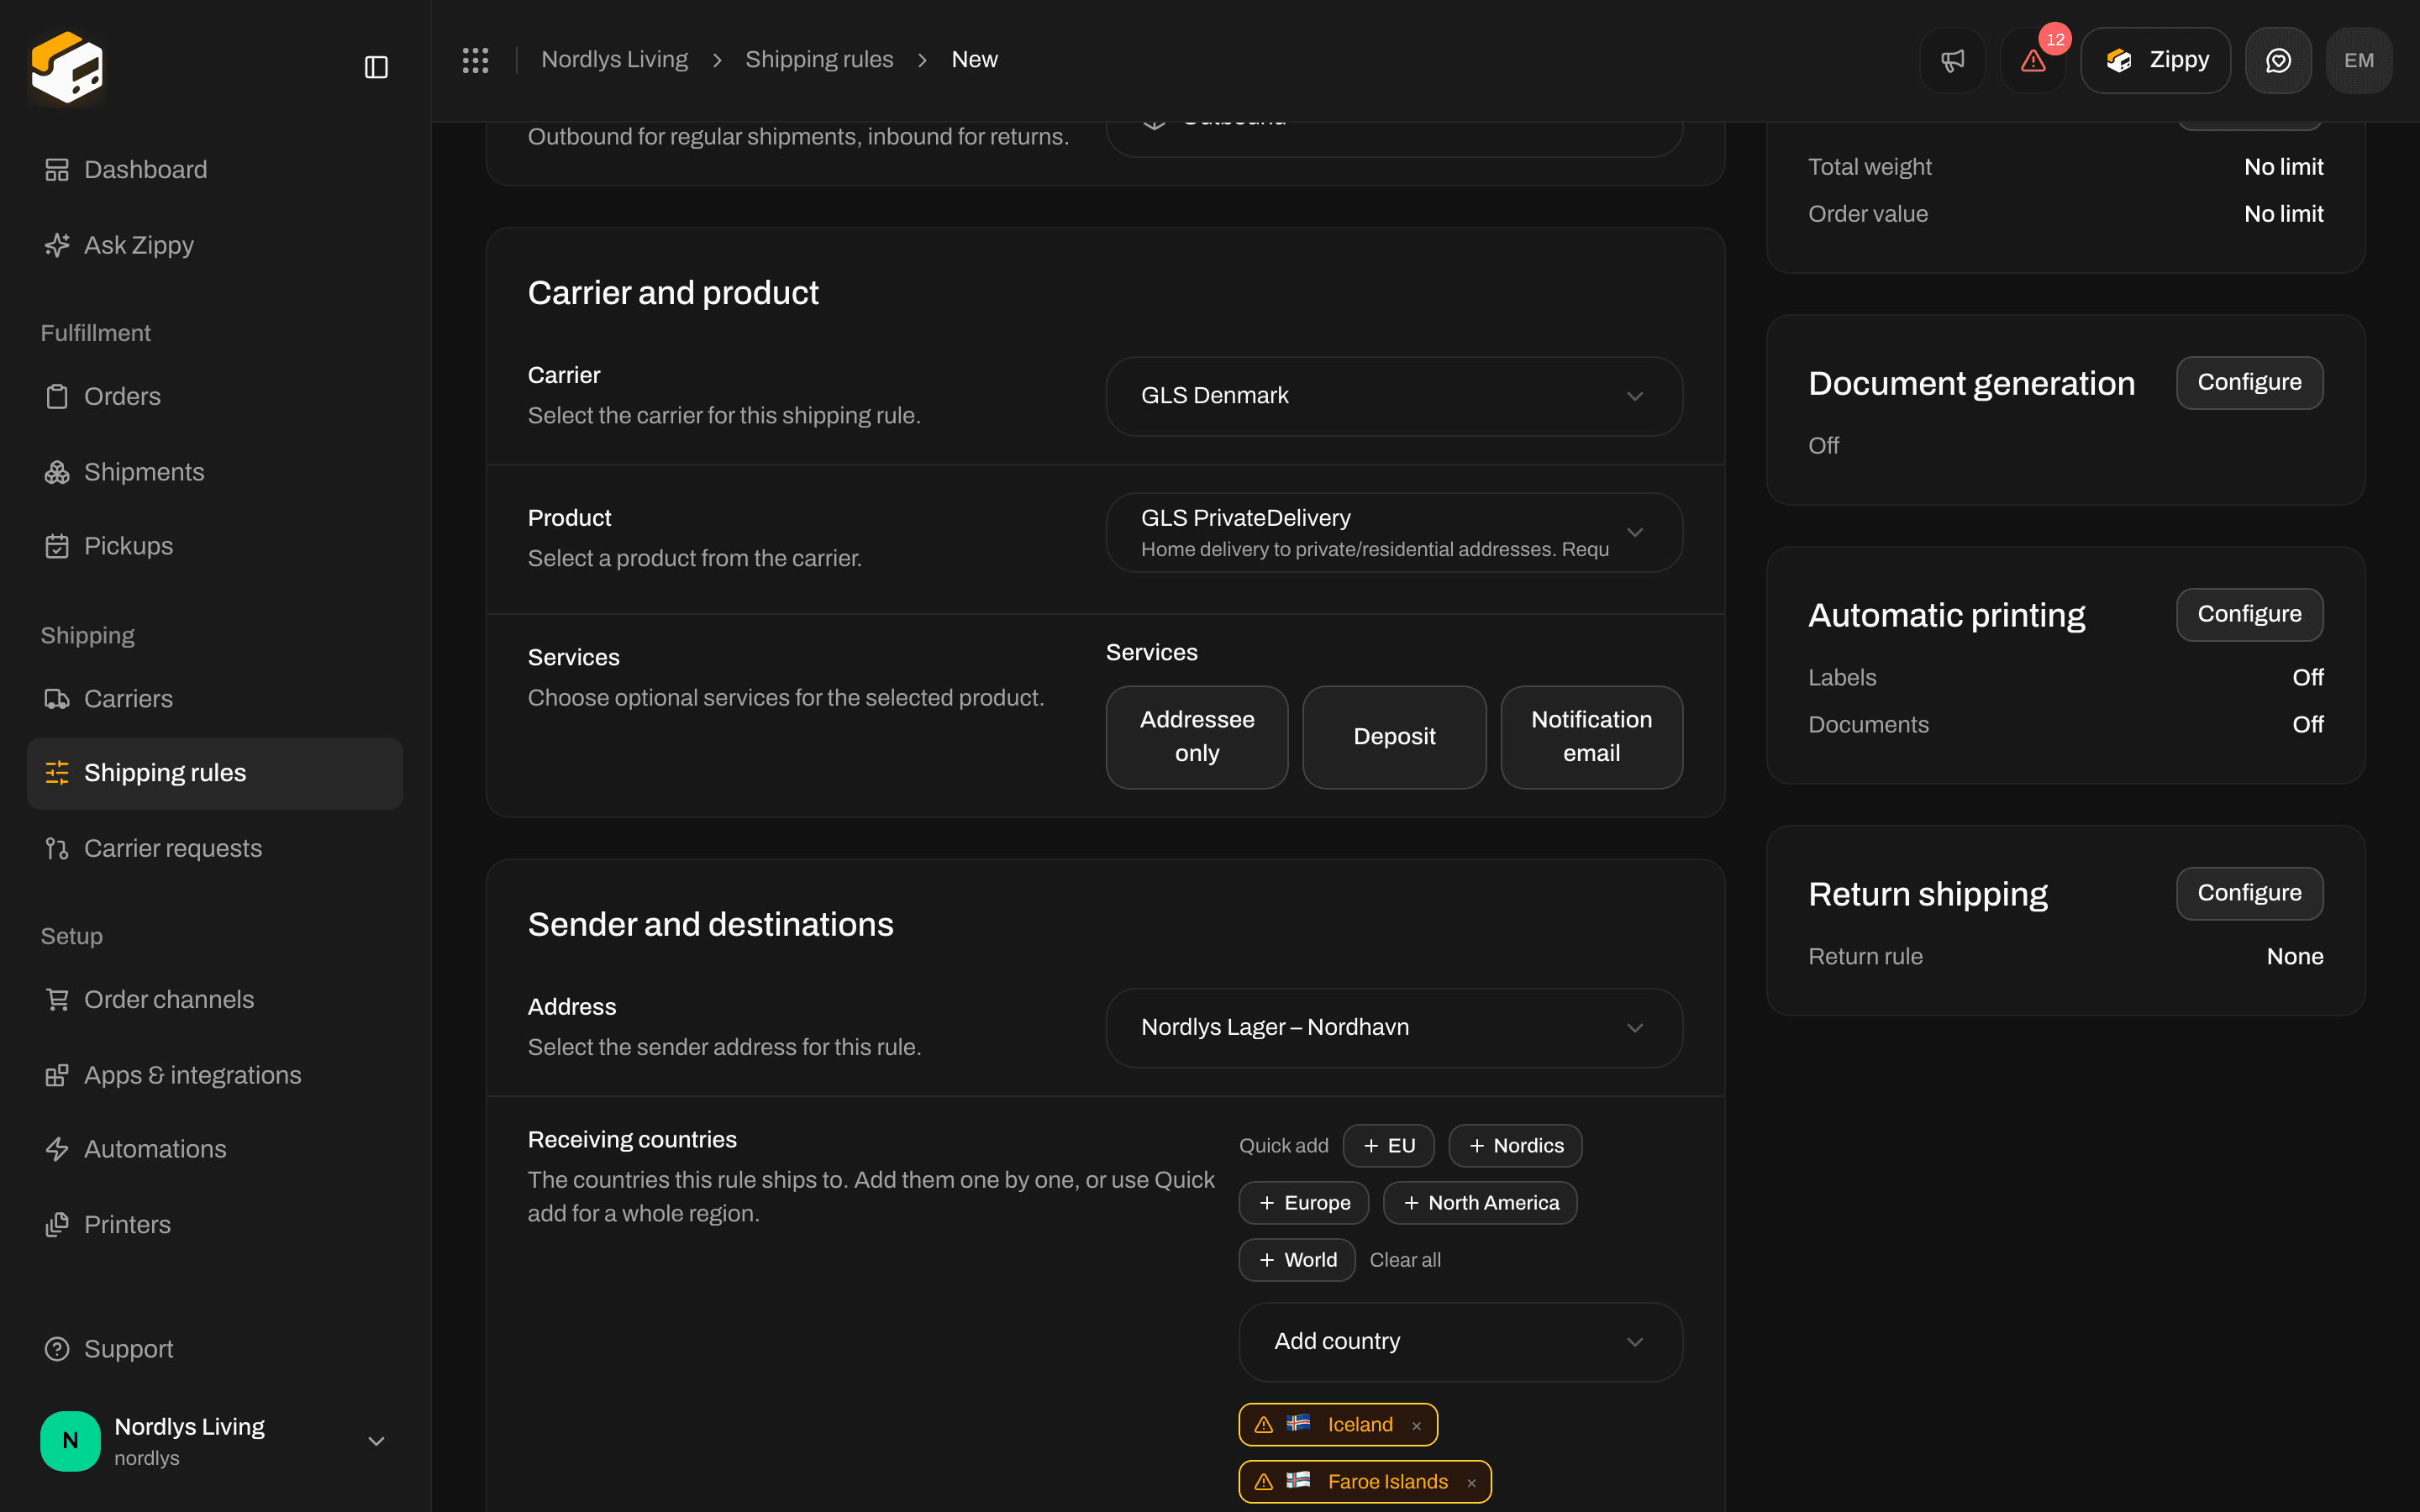The width and height of the screenshot is (2420, 1512).
Task: Click the Shipments boxes icon
Action: pos(57,472)
